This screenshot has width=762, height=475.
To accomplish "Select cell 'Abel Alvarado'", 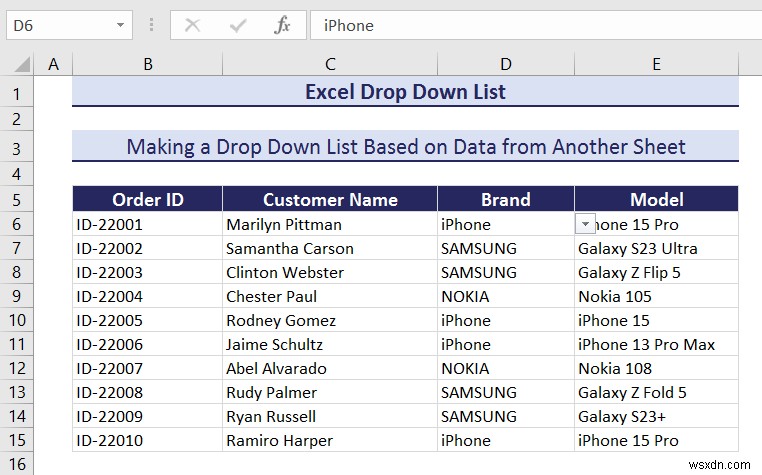I will click(x=330, y=368).
